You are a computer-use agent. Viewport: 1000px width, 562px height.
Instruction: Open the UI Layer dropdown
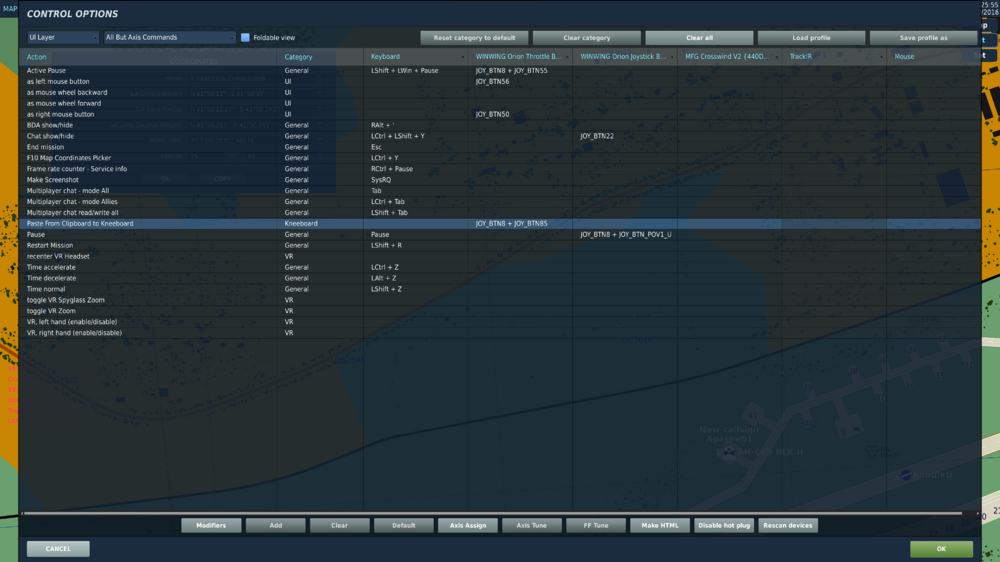click(62, 38)
